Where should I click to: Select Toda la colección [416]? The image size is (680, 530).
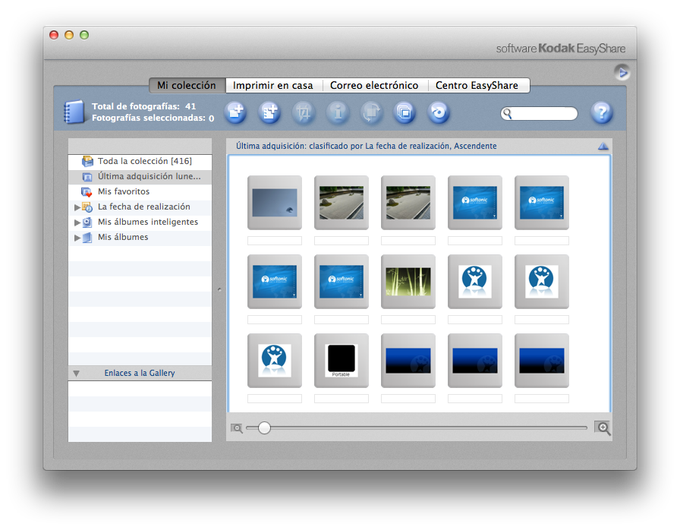[140, 161]
